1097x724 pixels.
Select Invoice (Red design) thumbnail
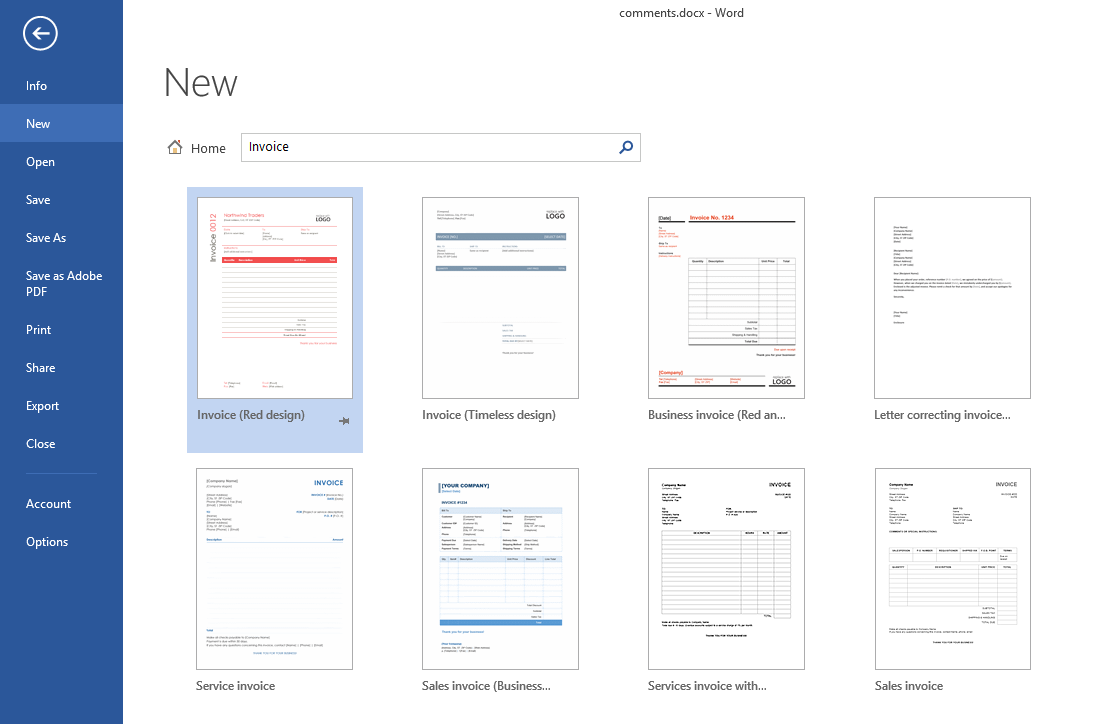275,298
